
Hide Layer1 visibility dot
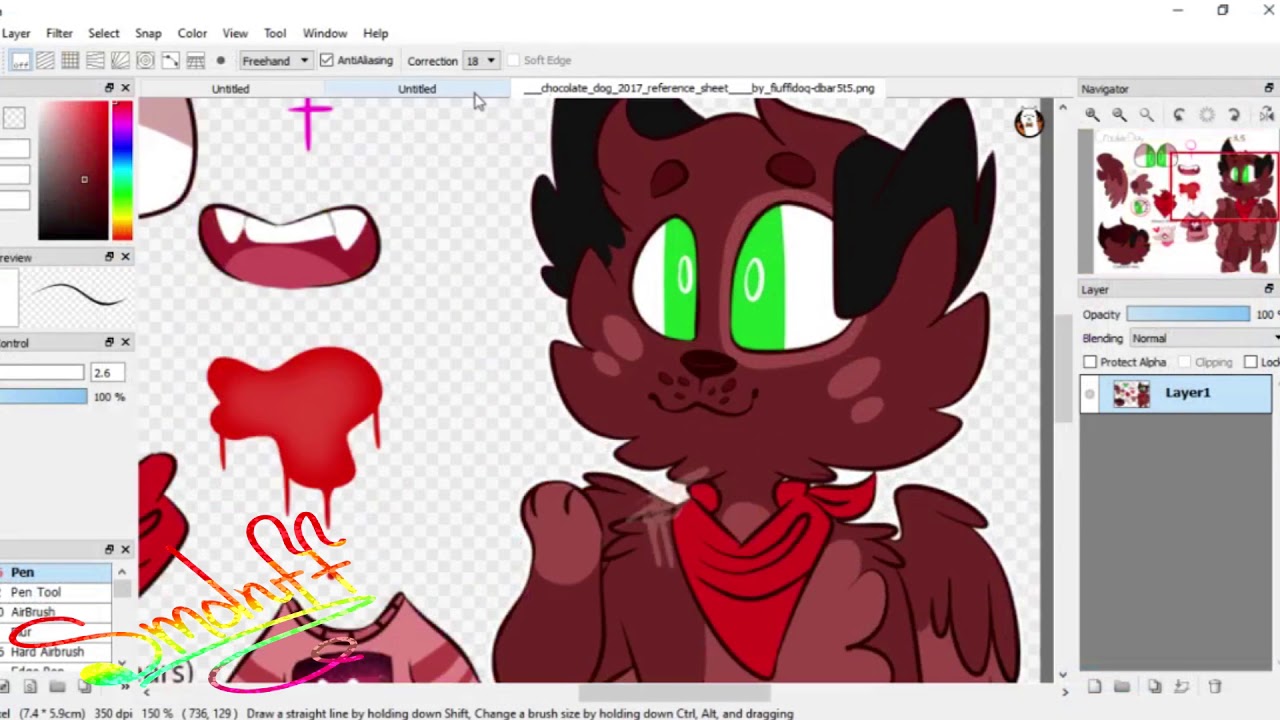[1089, 394]
